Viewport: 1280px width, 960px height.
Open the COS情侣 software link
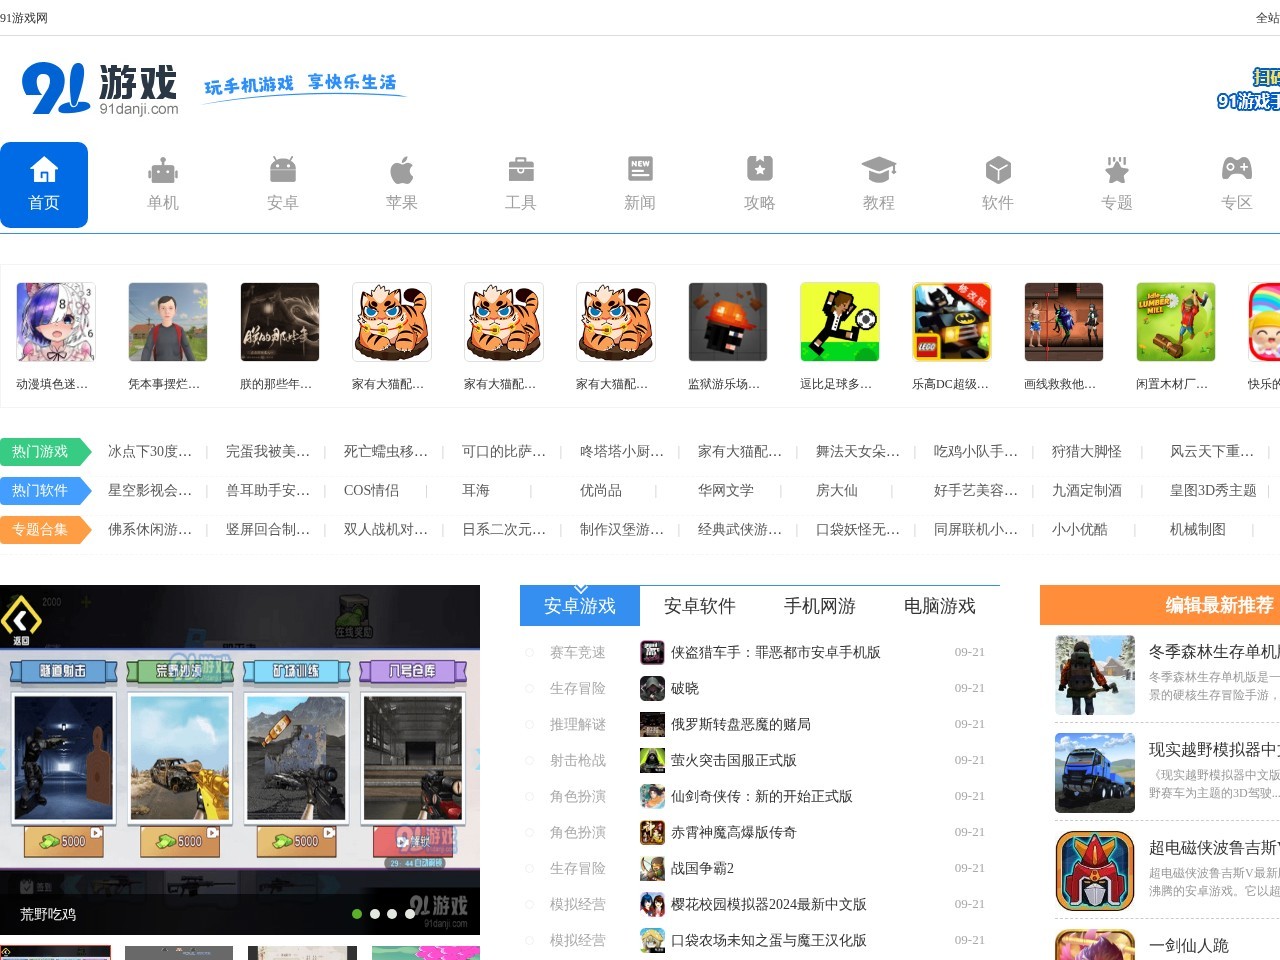[x=371, y=491]
